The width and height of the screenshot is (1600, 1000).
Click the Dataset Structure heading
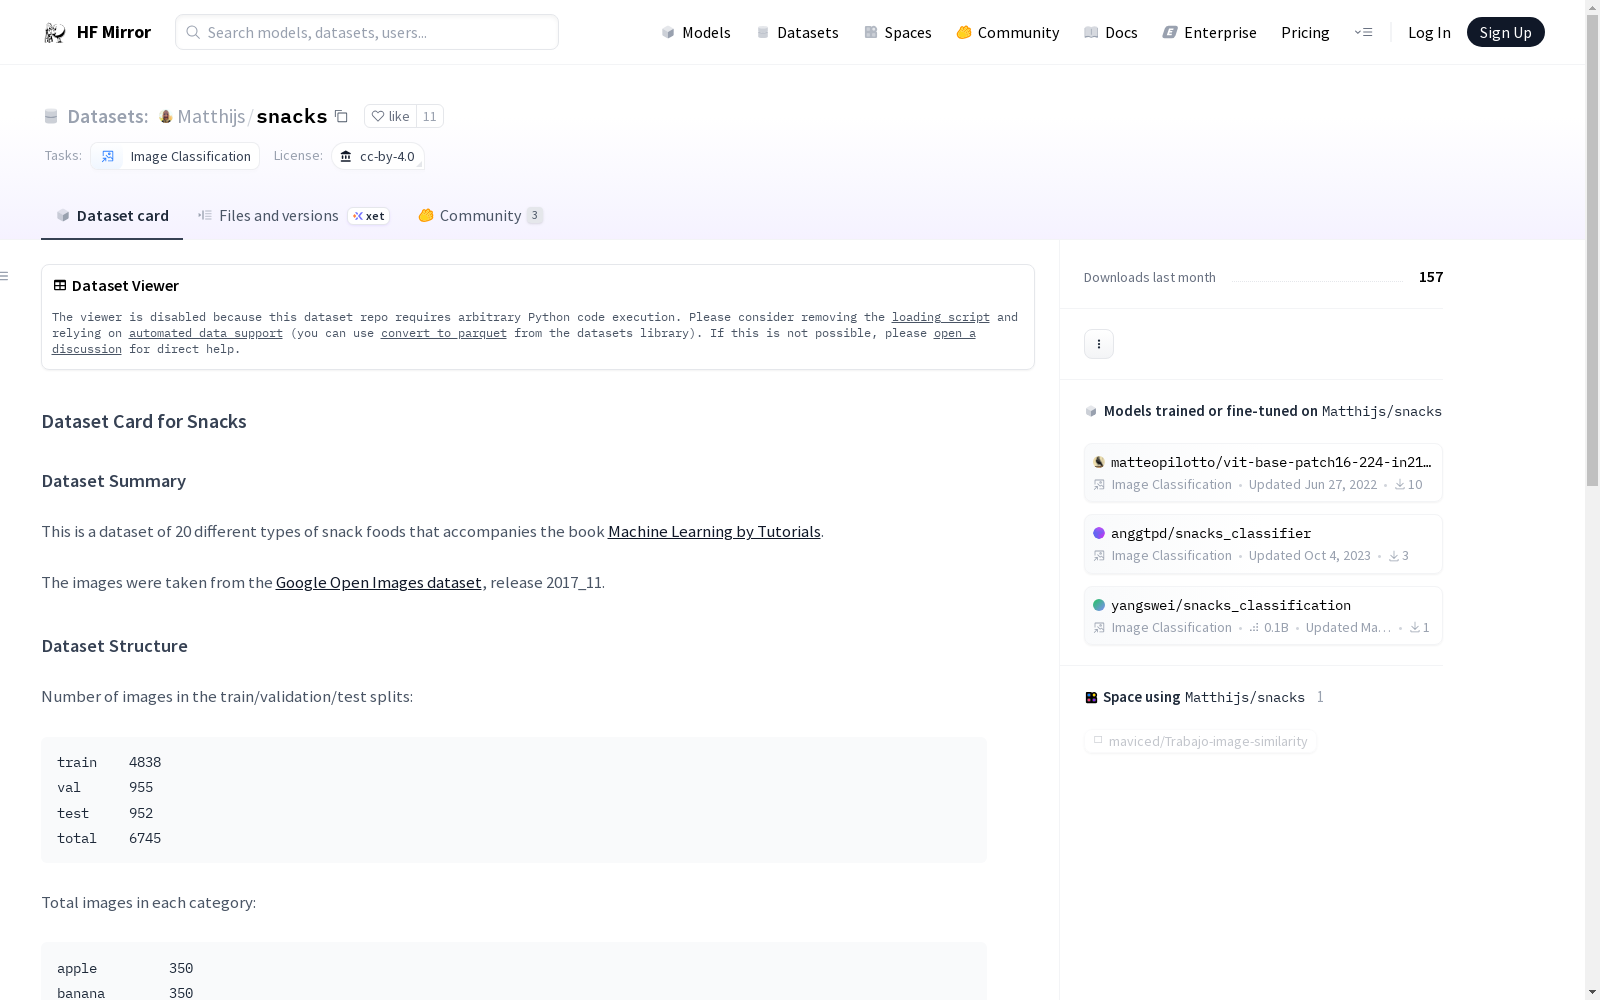tap(115, 646)
